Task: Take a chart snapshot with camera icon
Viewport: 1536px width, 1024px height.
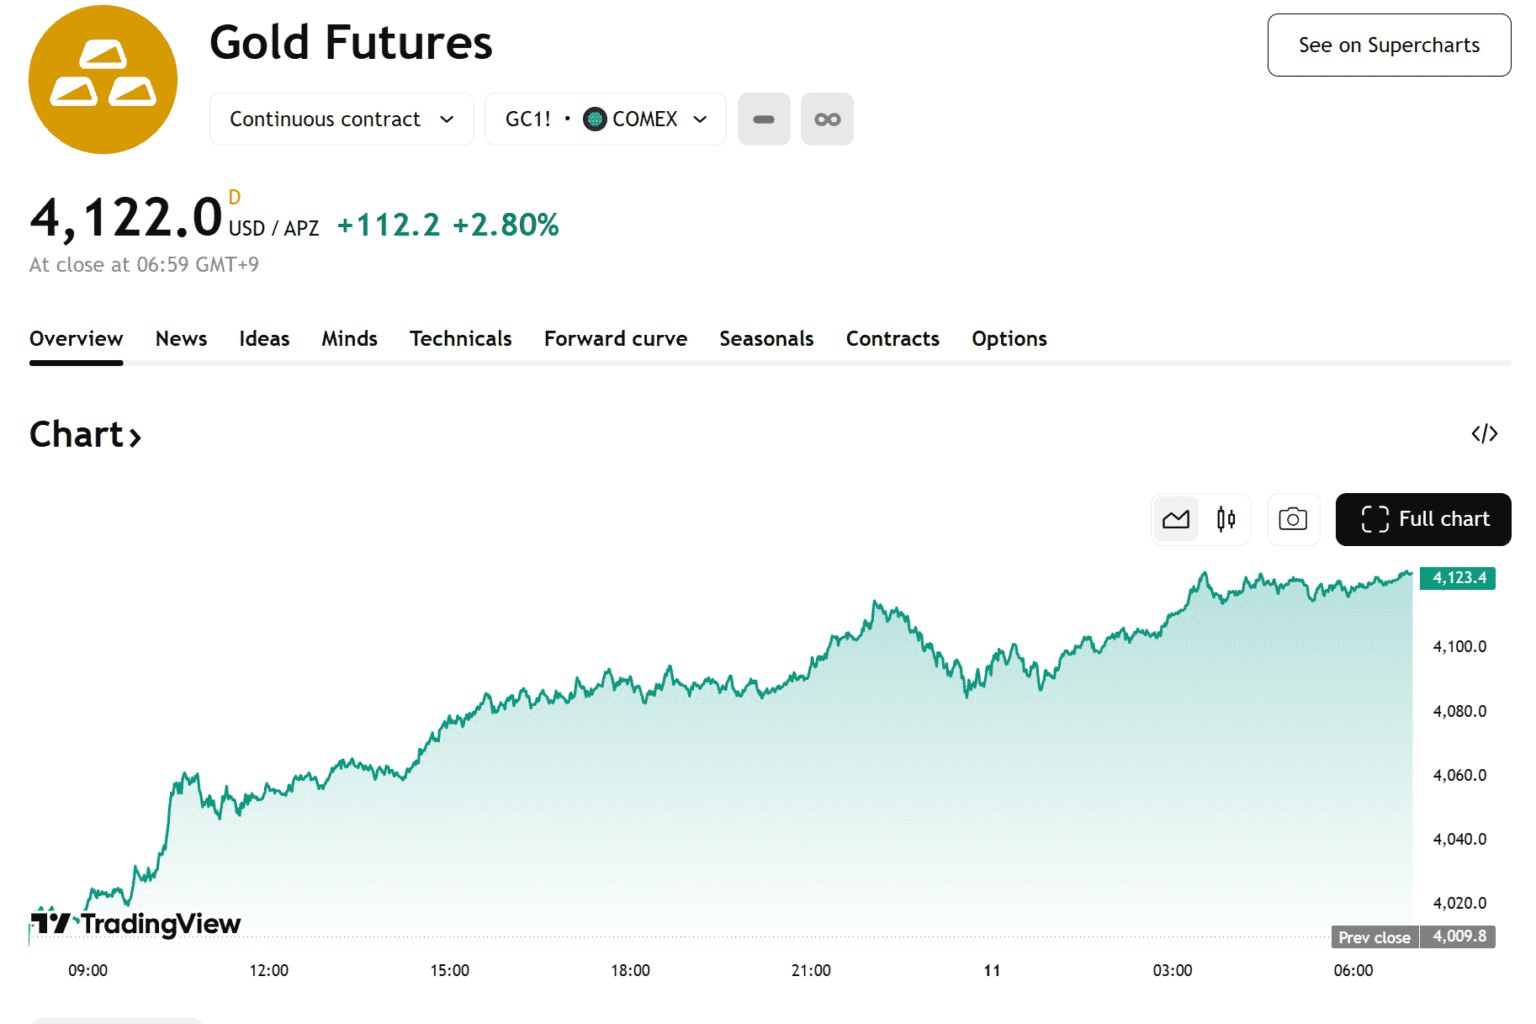Action: 1293,519
